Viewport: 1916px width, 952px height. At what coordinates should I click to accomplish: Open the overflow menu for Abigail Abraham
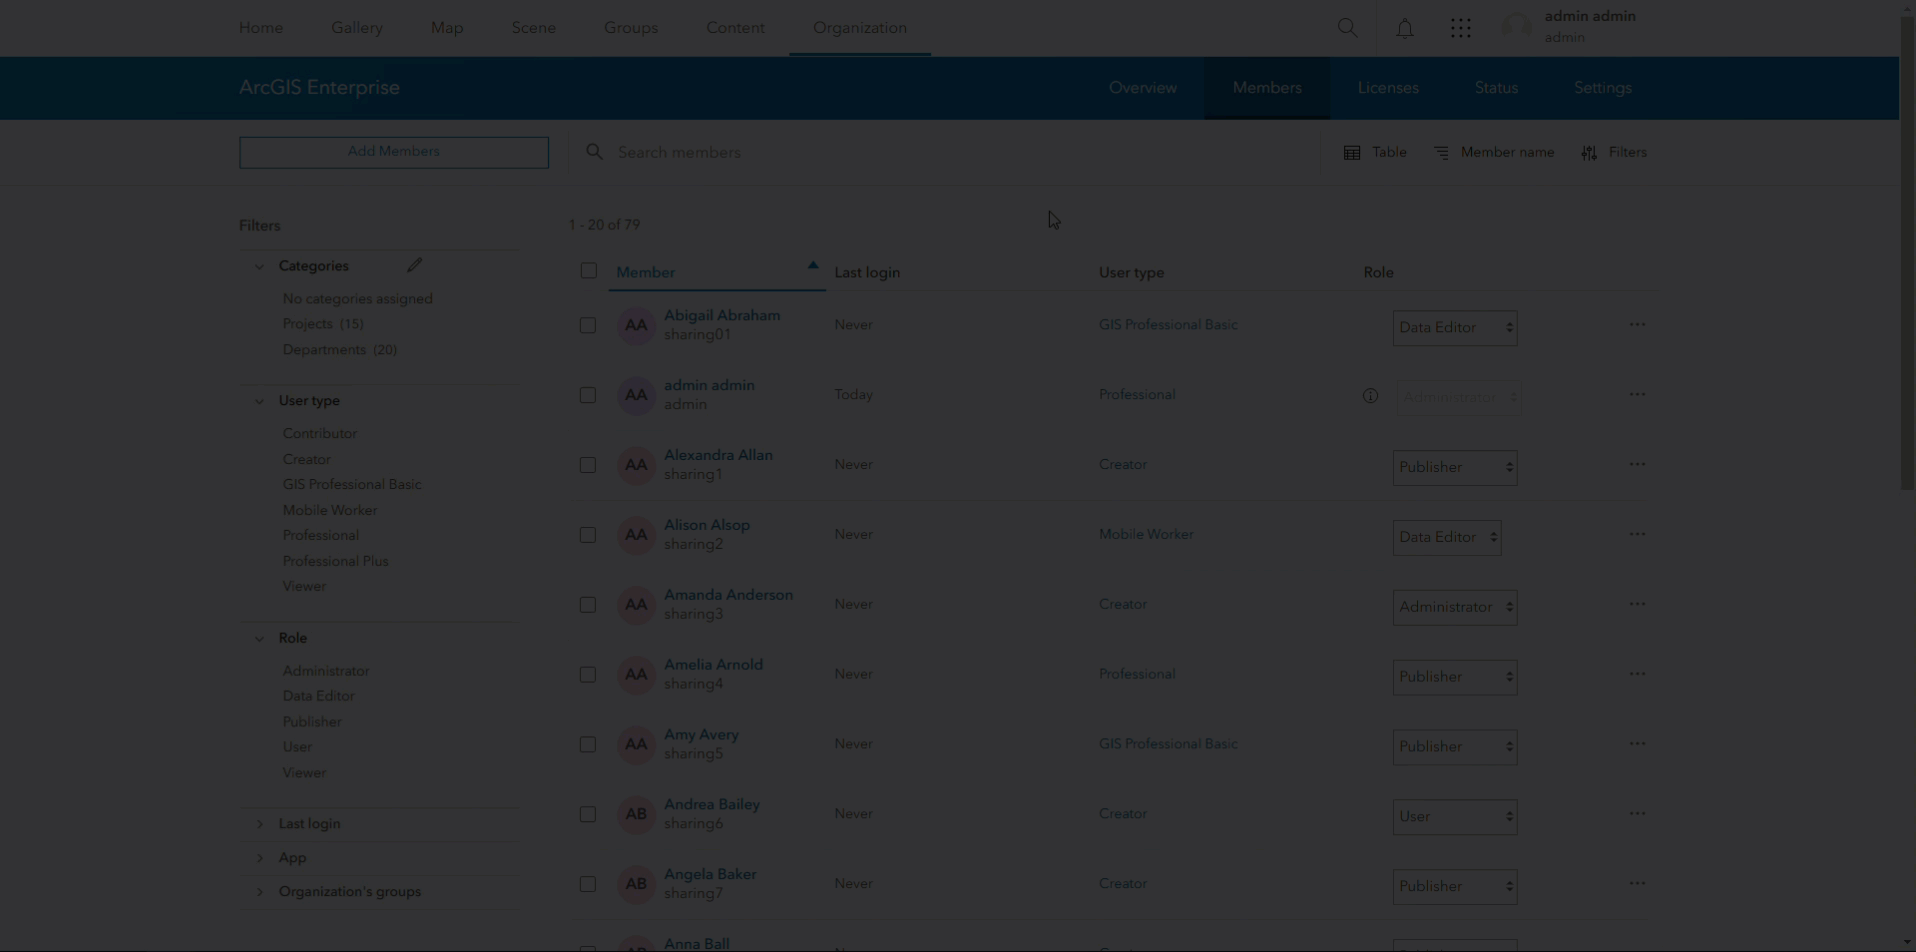tap(1638, 324)
